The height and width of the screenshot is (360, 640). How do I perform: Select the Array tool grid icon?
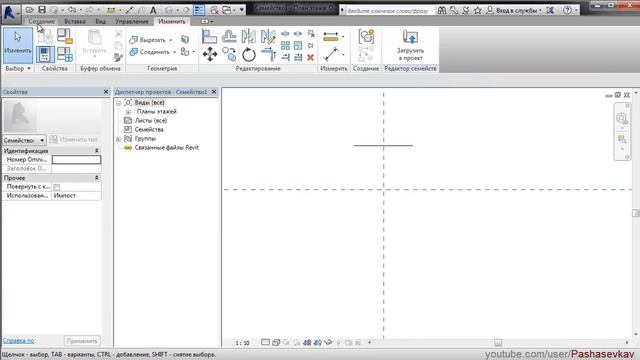(x=285, y=45)
